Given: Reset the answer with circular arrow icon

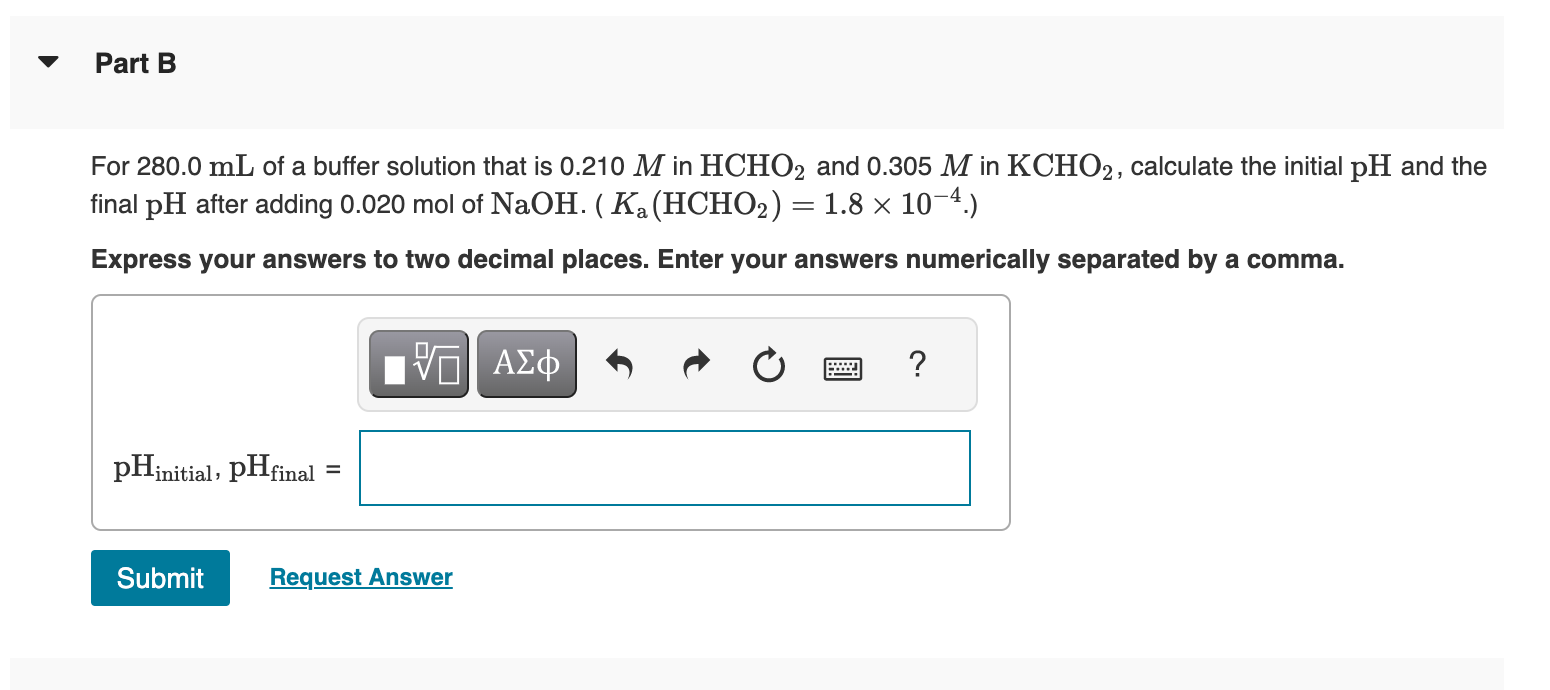Looking at the screenshot, I should coord(768,363).
